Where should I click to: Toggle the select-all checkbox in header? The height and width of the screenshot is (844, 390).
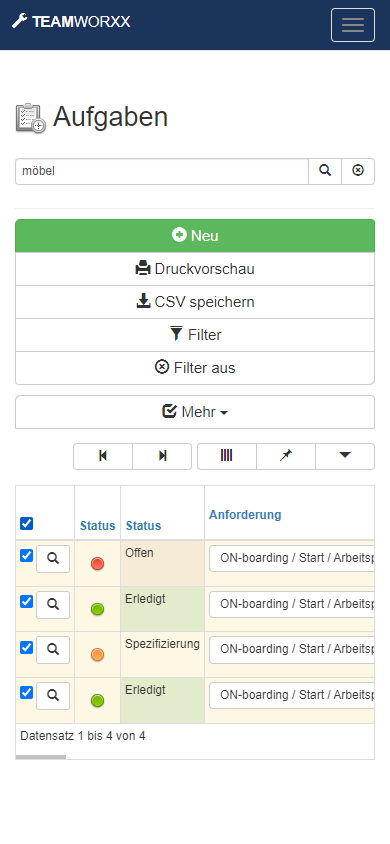point(26,523)
